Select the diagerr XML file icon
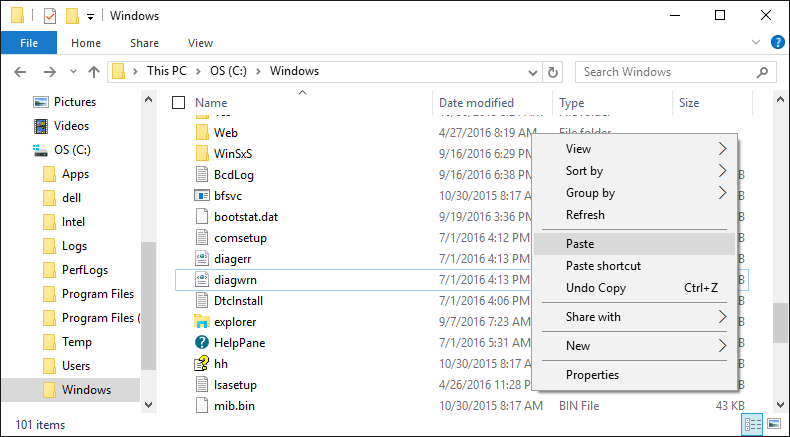The height and width of the screenshot is (437, 790). (x=202, y=259)
